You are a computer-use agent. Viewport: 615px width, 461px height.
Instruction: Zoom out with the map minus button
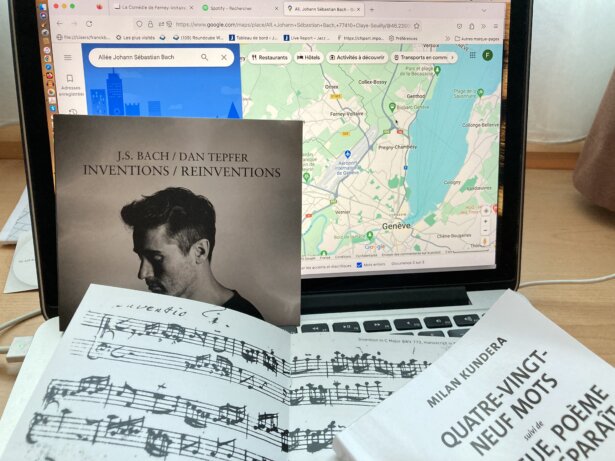(x=486, y=230)
